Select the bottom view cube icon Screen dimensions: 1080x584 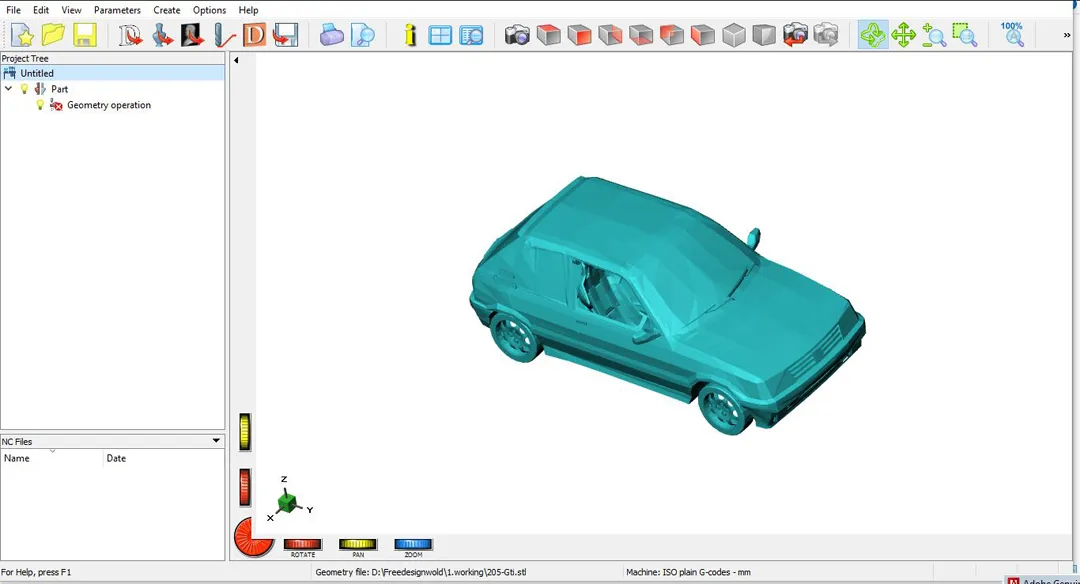[x=641, y=34]
